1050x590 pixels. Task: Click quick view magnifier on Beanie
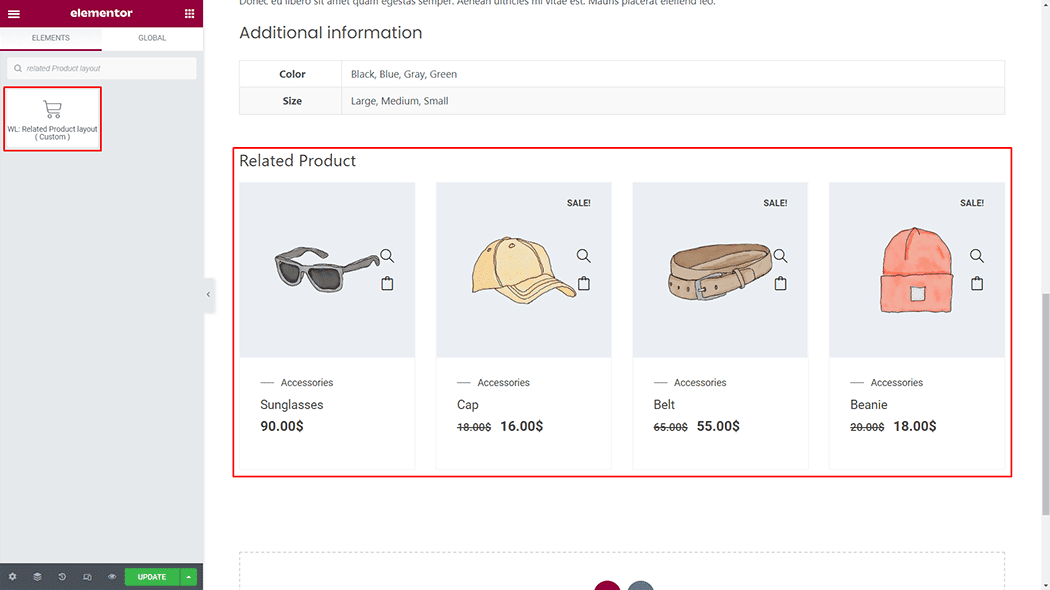coord(977,256)
